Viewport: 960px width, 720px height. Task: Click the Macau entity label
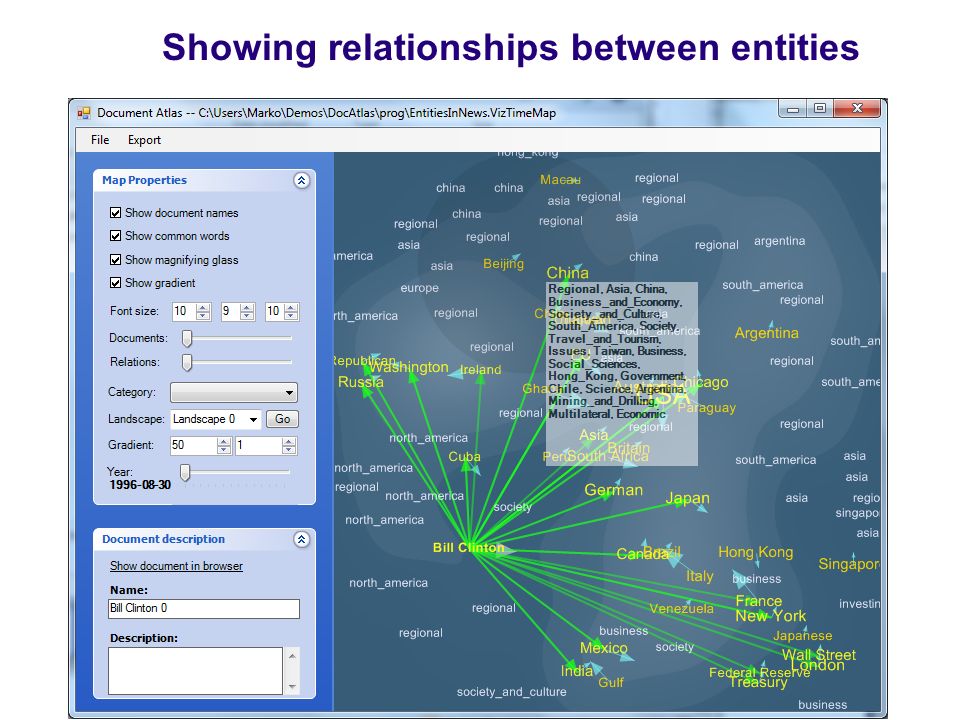[560, 180]
